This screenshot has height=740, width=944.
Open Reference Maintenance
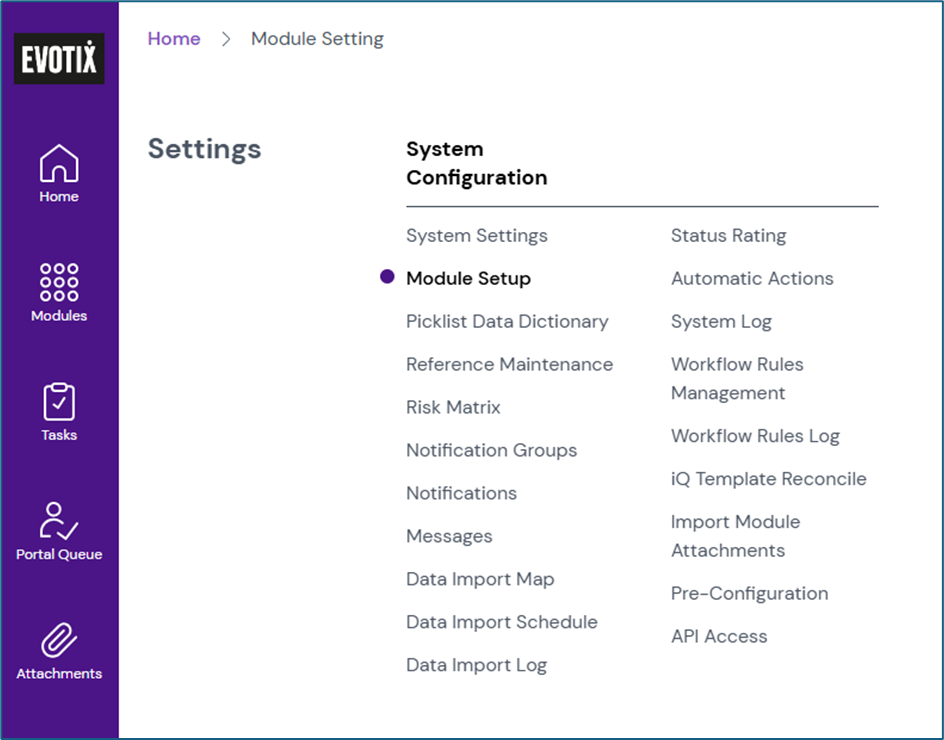pyautogui.click(x=509, y=365)
